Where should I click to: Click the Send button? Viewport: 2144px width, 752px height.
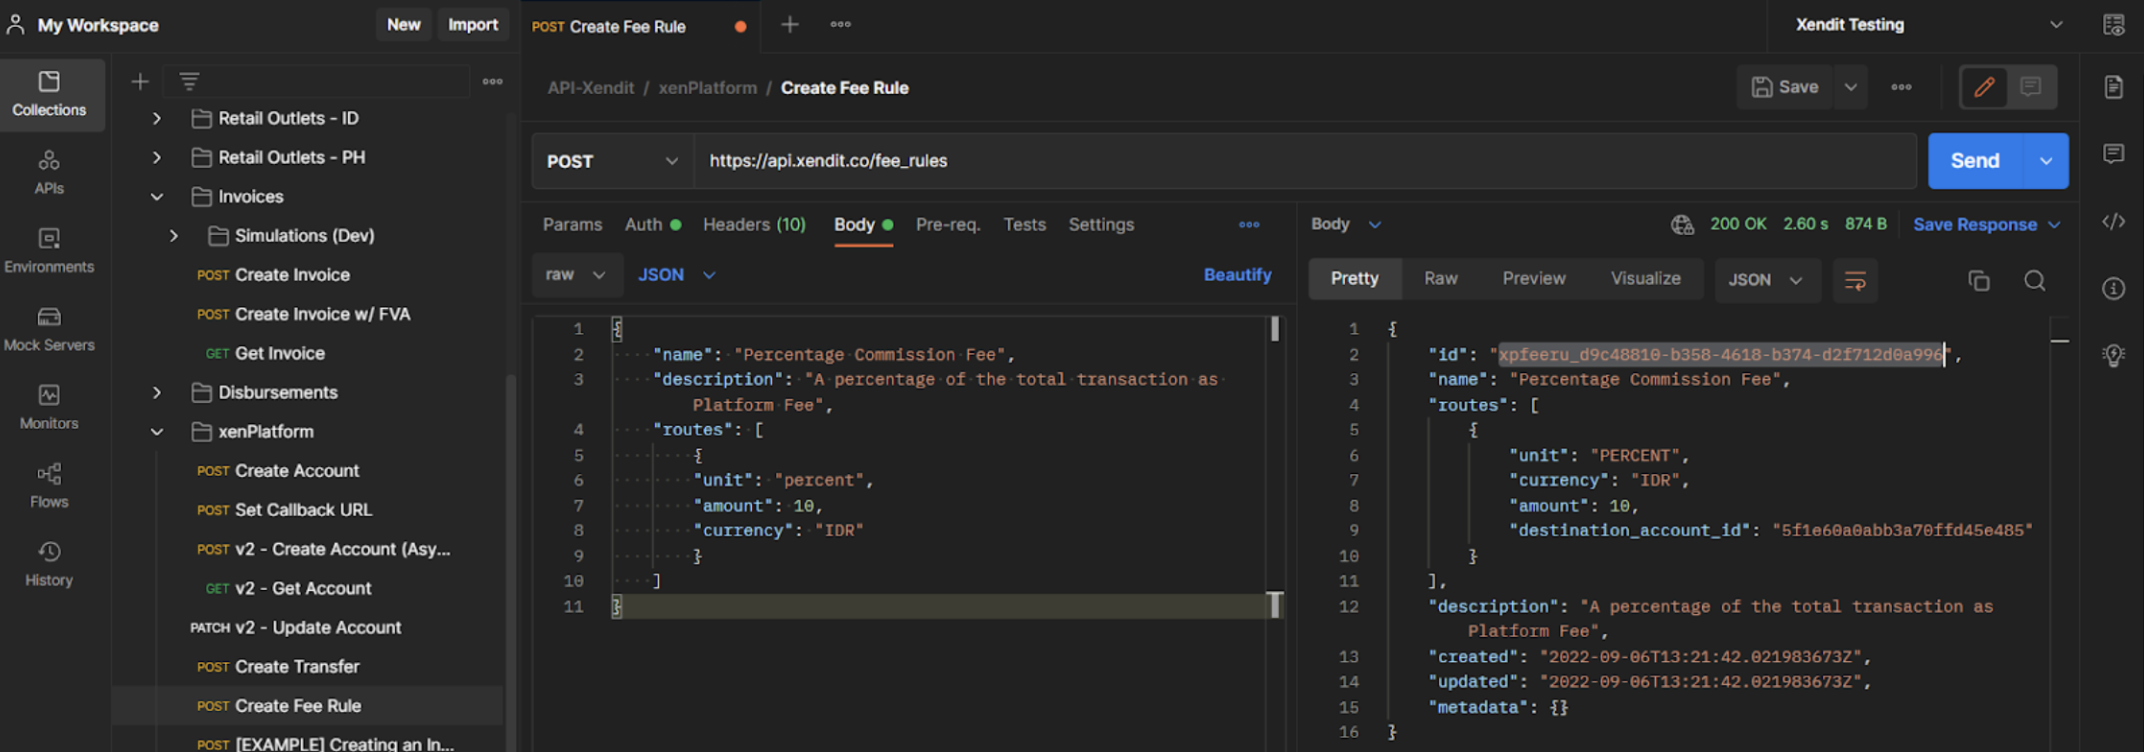click(1975, 161)
